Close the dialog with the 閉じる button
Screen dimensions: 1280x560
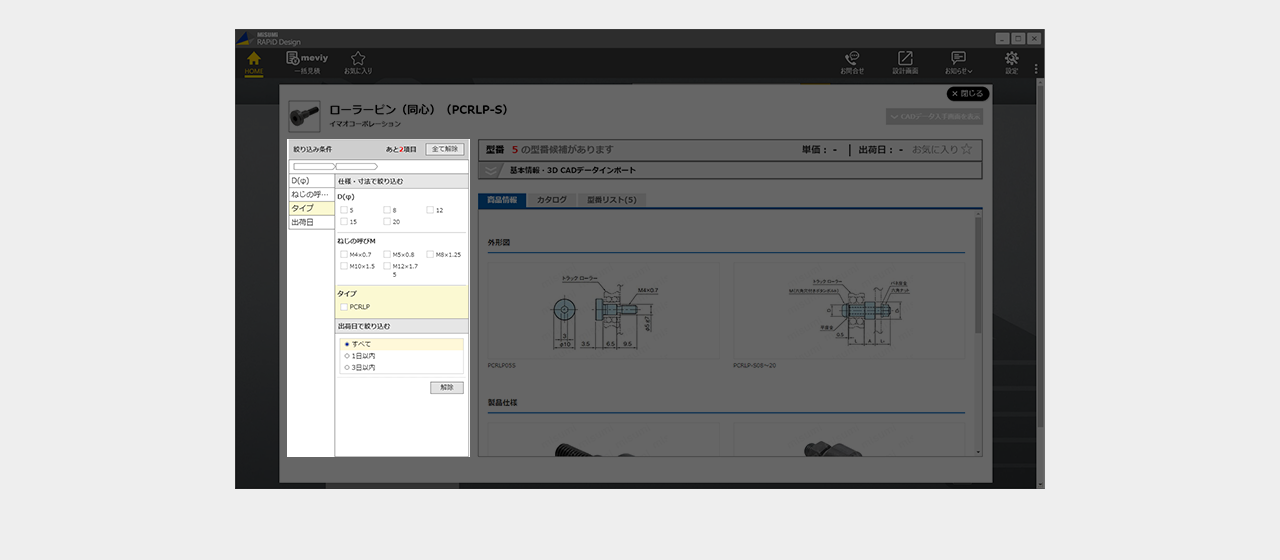click(967, 94)
